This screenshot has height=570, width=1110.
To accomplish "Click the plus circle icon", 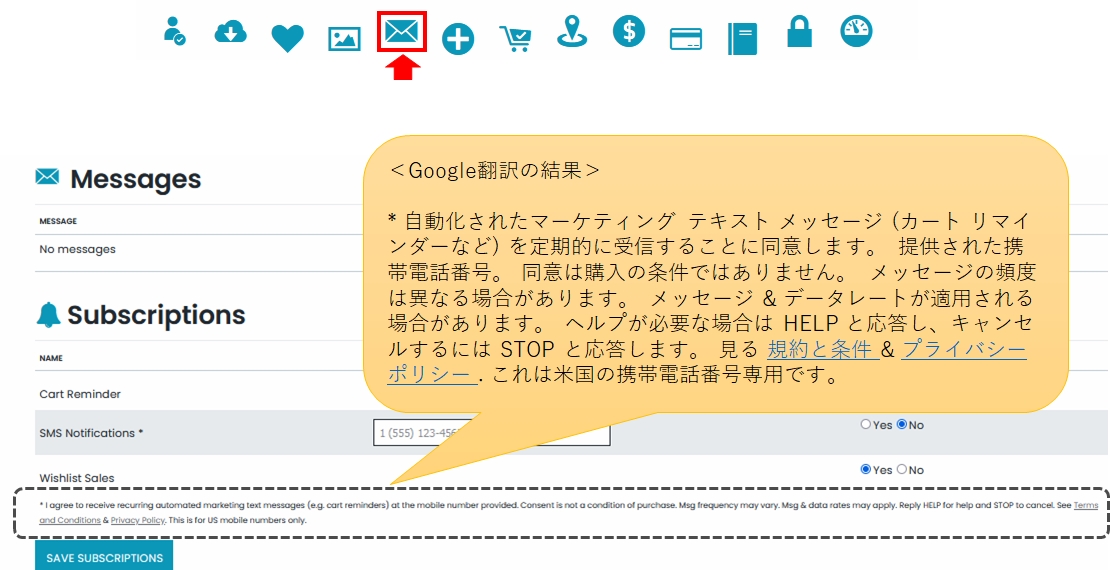I will (x=458, y=39).
